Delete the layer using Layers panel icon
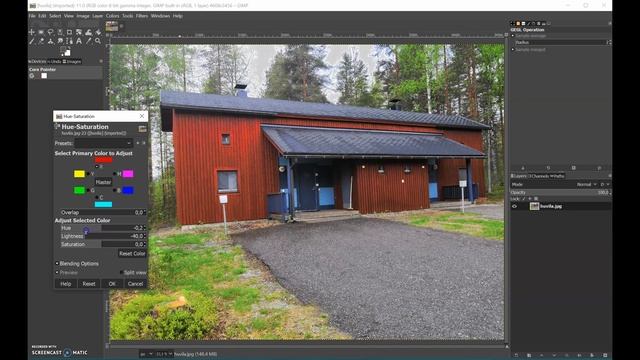Screen dimensions: 640x360 coord(605,355)
